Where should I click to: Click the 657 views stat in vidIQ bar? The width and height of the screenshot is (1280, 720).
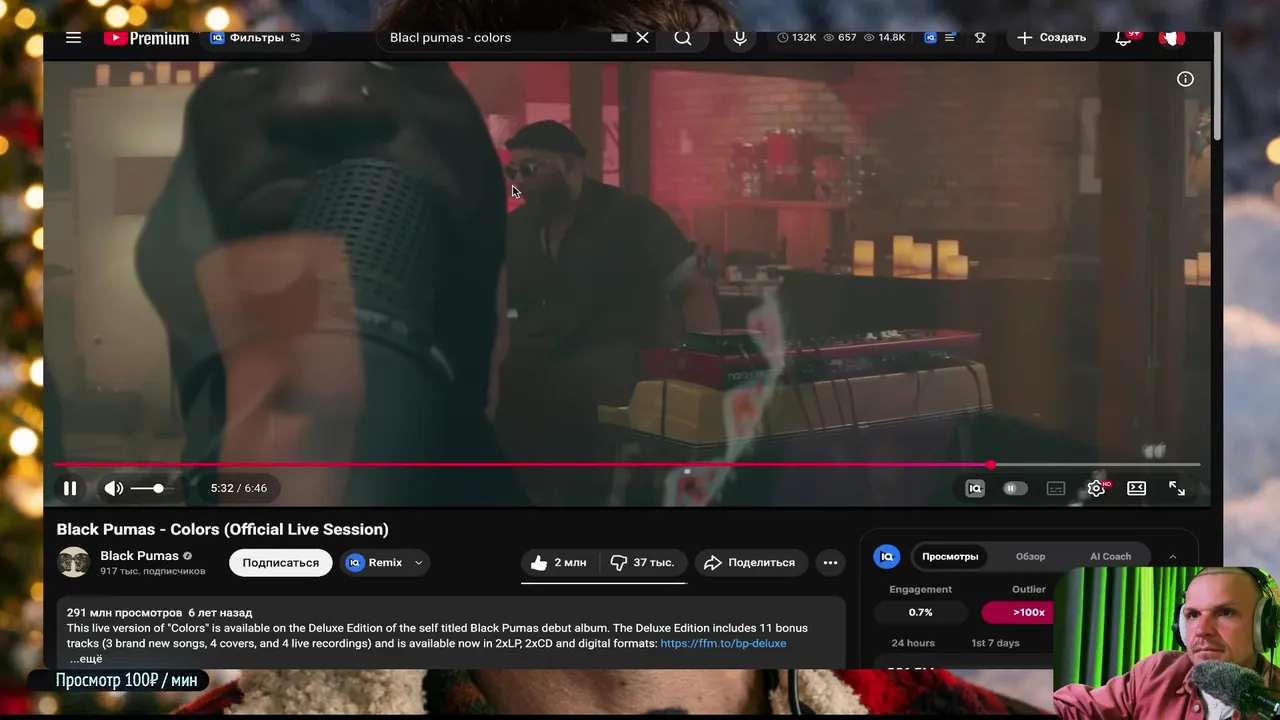tap(840, 37)
